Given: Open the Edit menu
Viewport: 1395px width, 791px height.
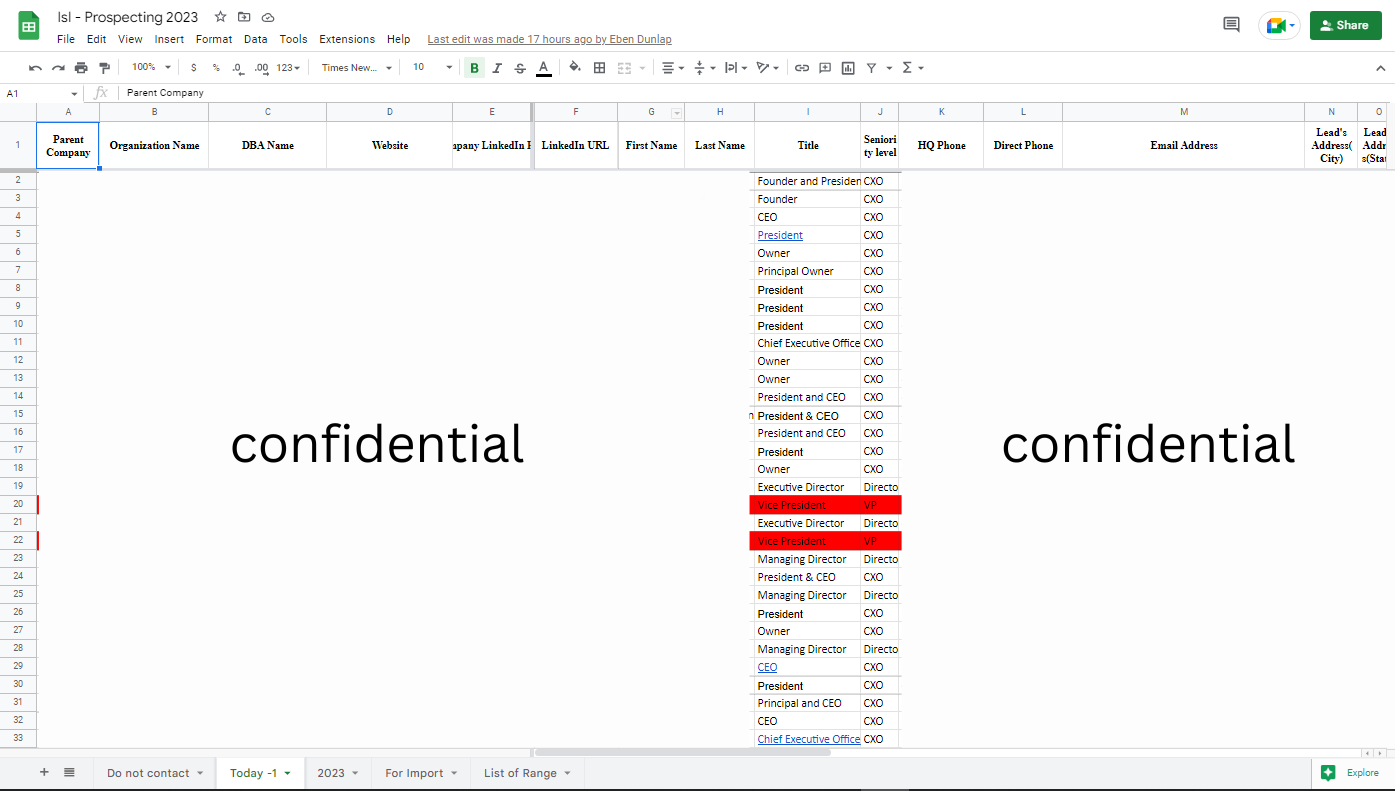Looking at the screenshot, I should click(96, 40).
